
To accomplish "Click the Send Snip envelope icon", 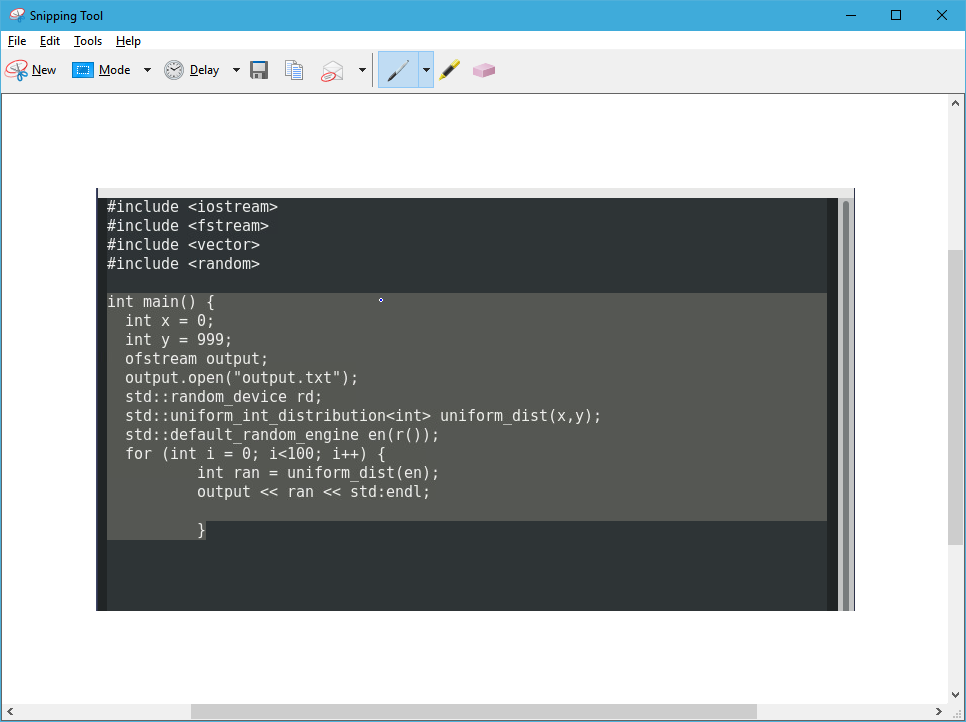I will coord(332,70).
